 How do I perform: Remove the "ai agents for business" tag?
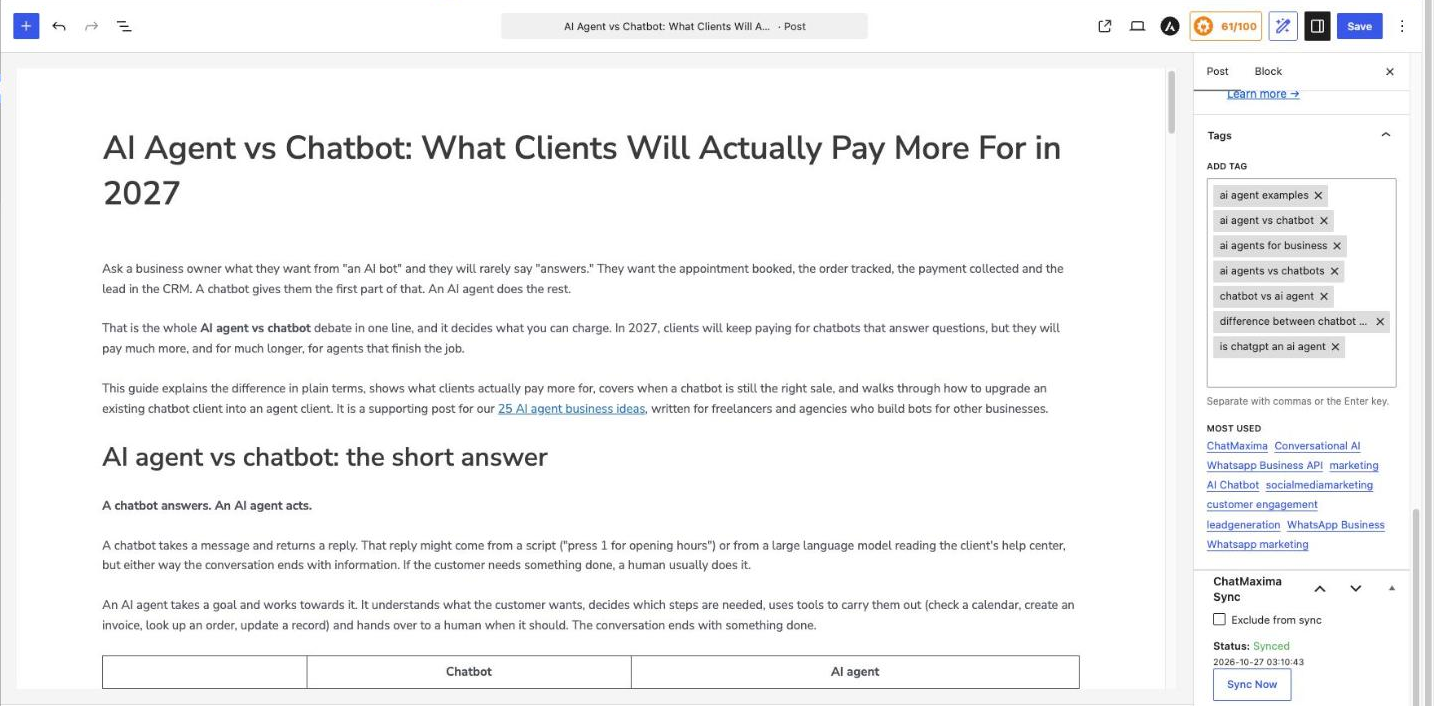(1337, 245)
